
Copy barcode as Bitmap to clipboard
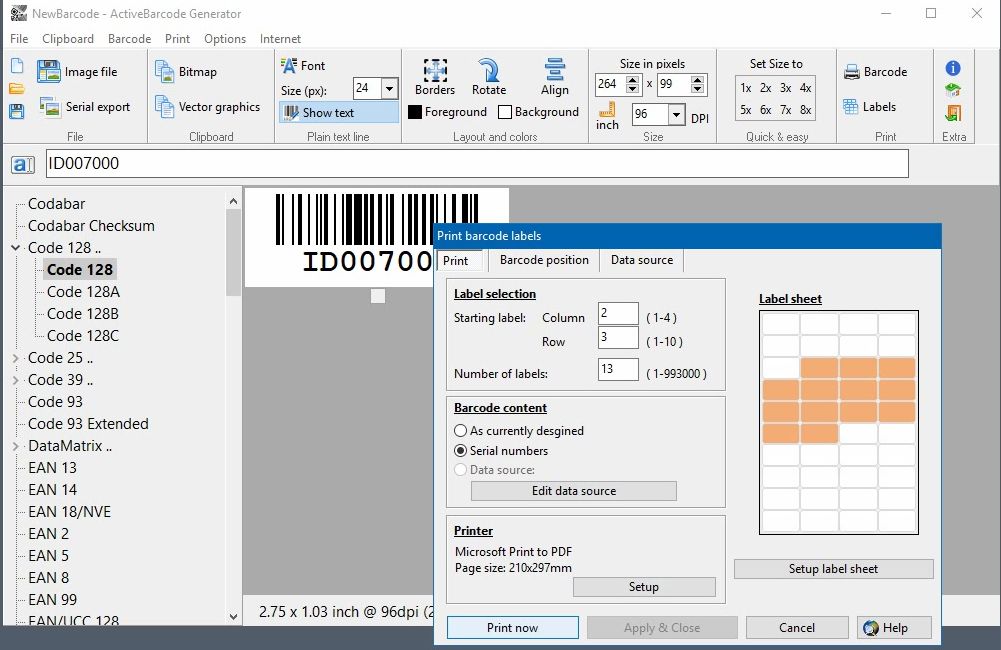tap(186, 72)
